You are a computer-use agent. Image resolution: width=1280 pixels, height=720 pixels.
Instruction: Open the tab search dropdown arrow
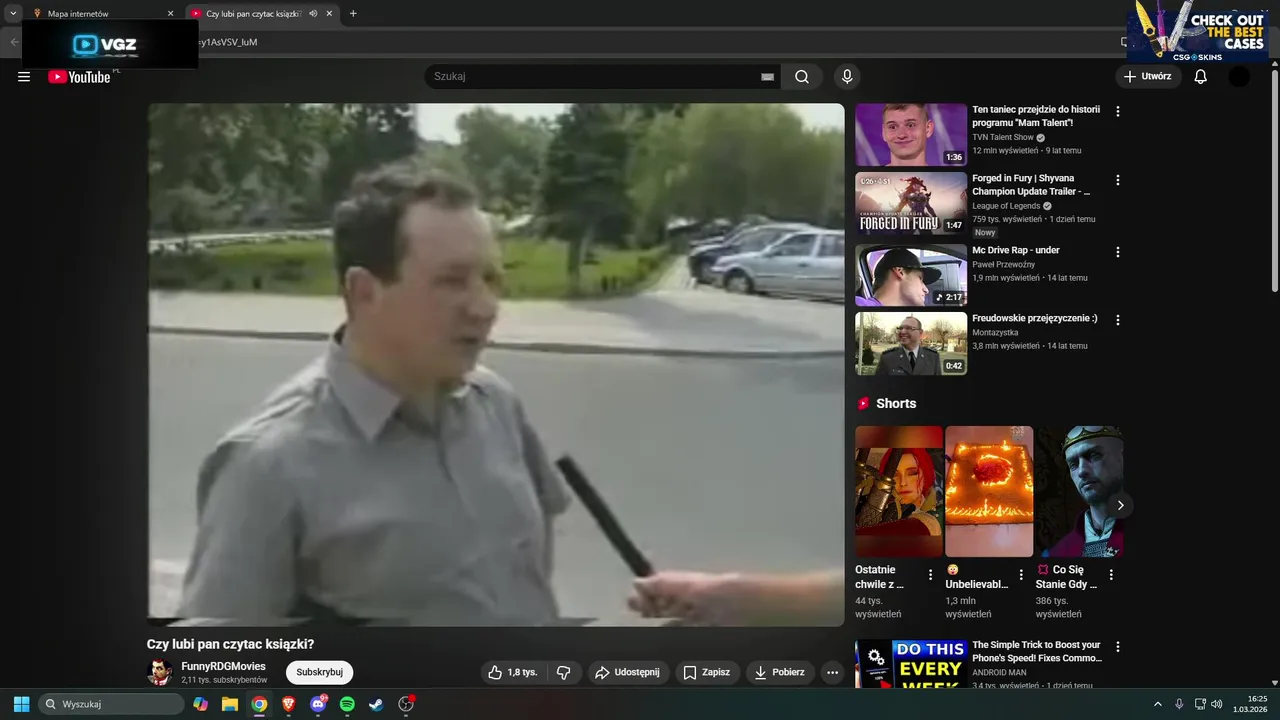[x=13, y=14]
